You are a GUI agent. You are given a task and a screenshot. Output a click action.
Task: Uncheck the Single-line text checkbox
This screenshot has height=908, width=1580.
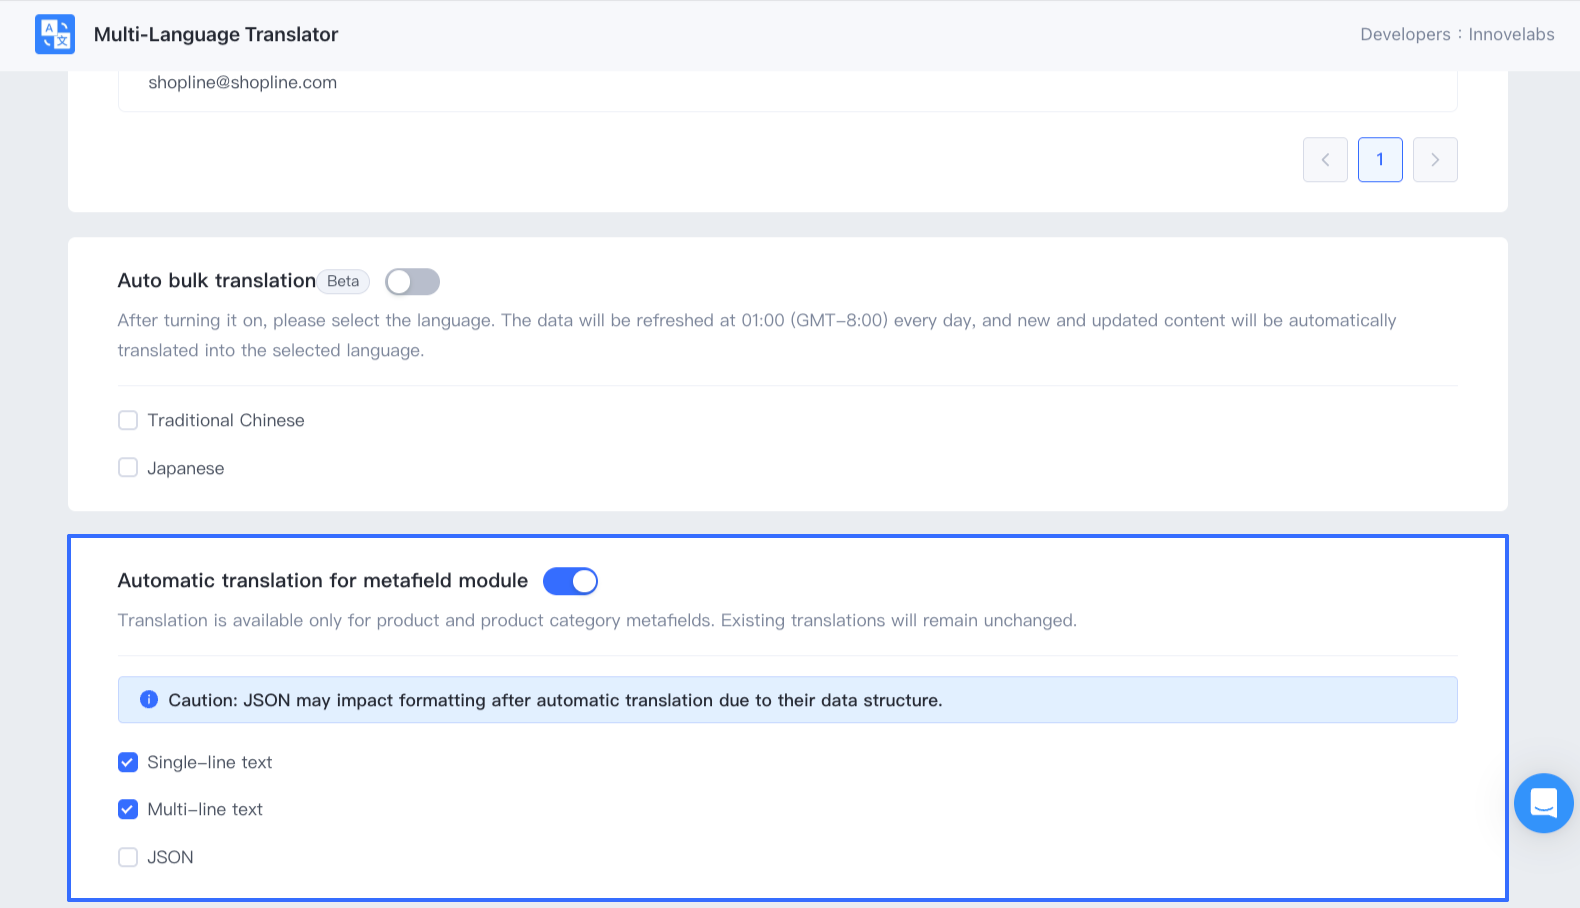pyautogui.click(x=128, y=762)
